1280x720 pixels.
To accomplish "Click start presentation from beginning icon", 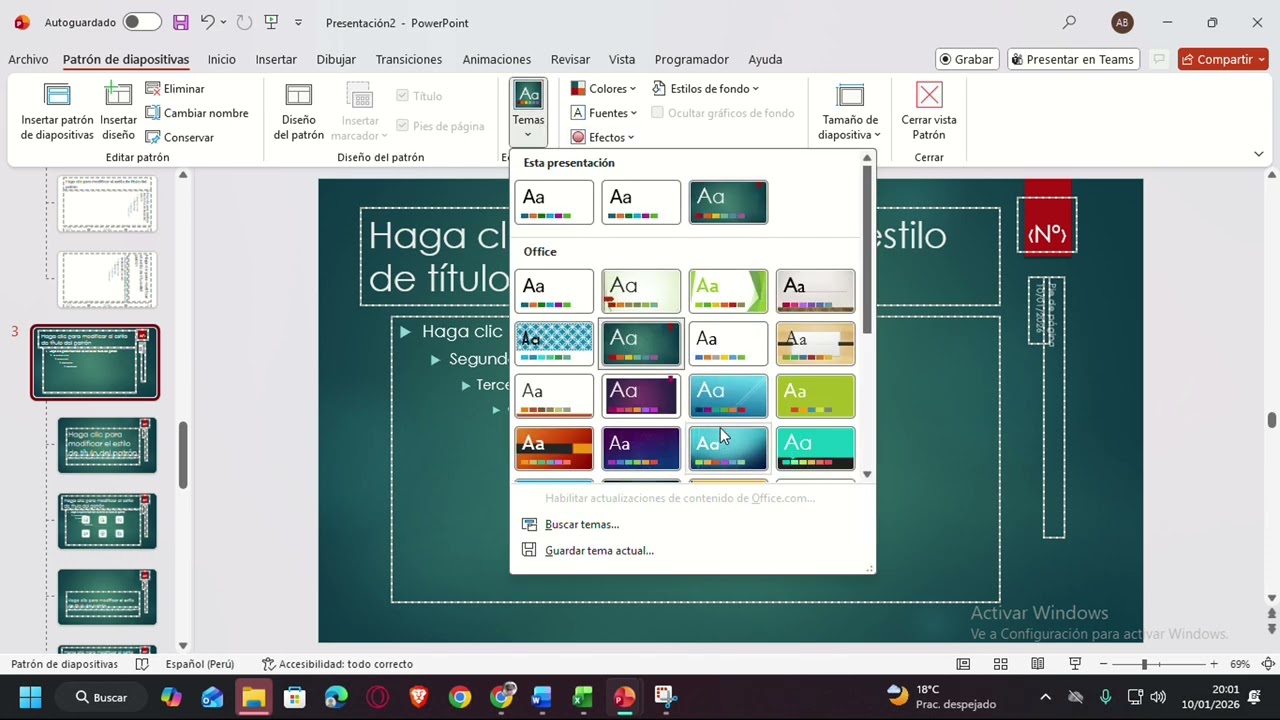I will 271,22.
